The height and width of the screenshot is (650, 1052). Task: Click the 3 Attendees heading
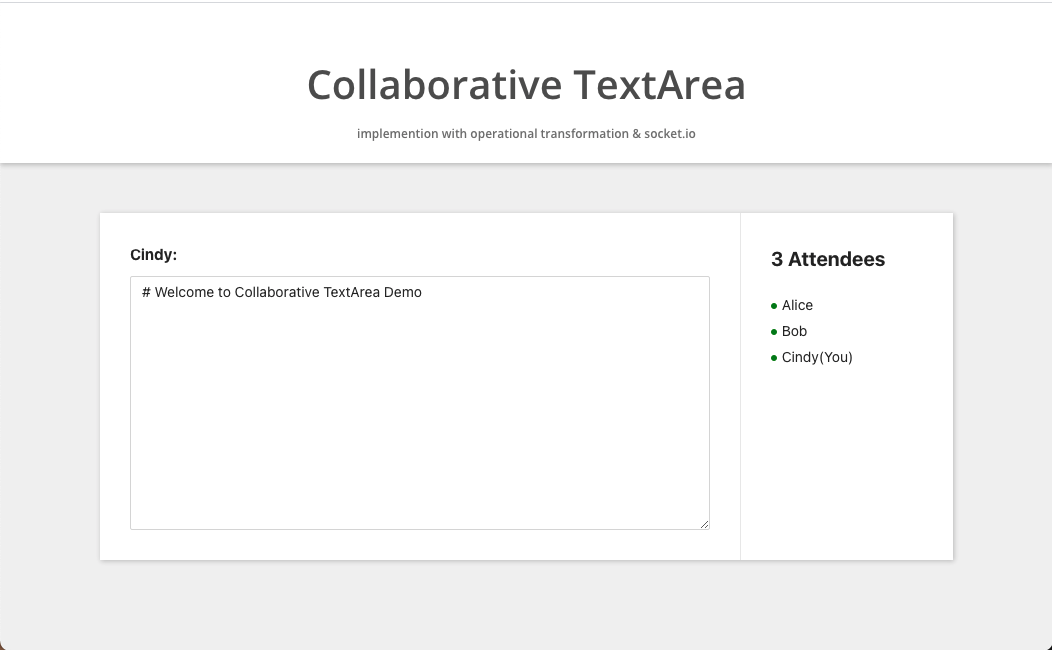click(x=828, y=259)
